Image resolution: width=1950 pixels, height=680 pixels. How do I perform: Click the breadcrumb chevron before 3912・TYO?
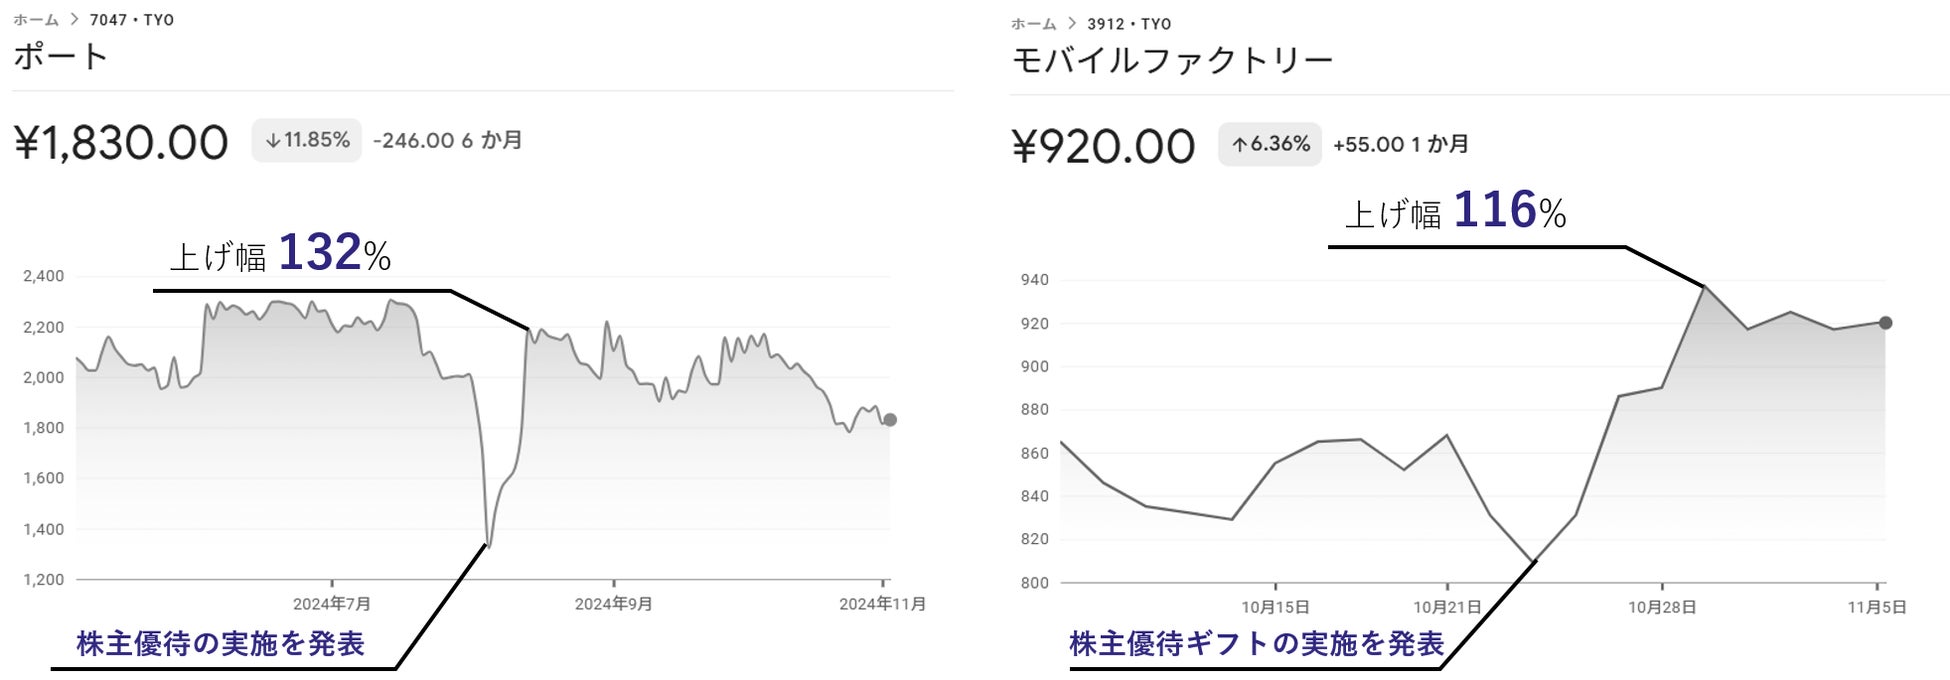[x=1072, y=23]
